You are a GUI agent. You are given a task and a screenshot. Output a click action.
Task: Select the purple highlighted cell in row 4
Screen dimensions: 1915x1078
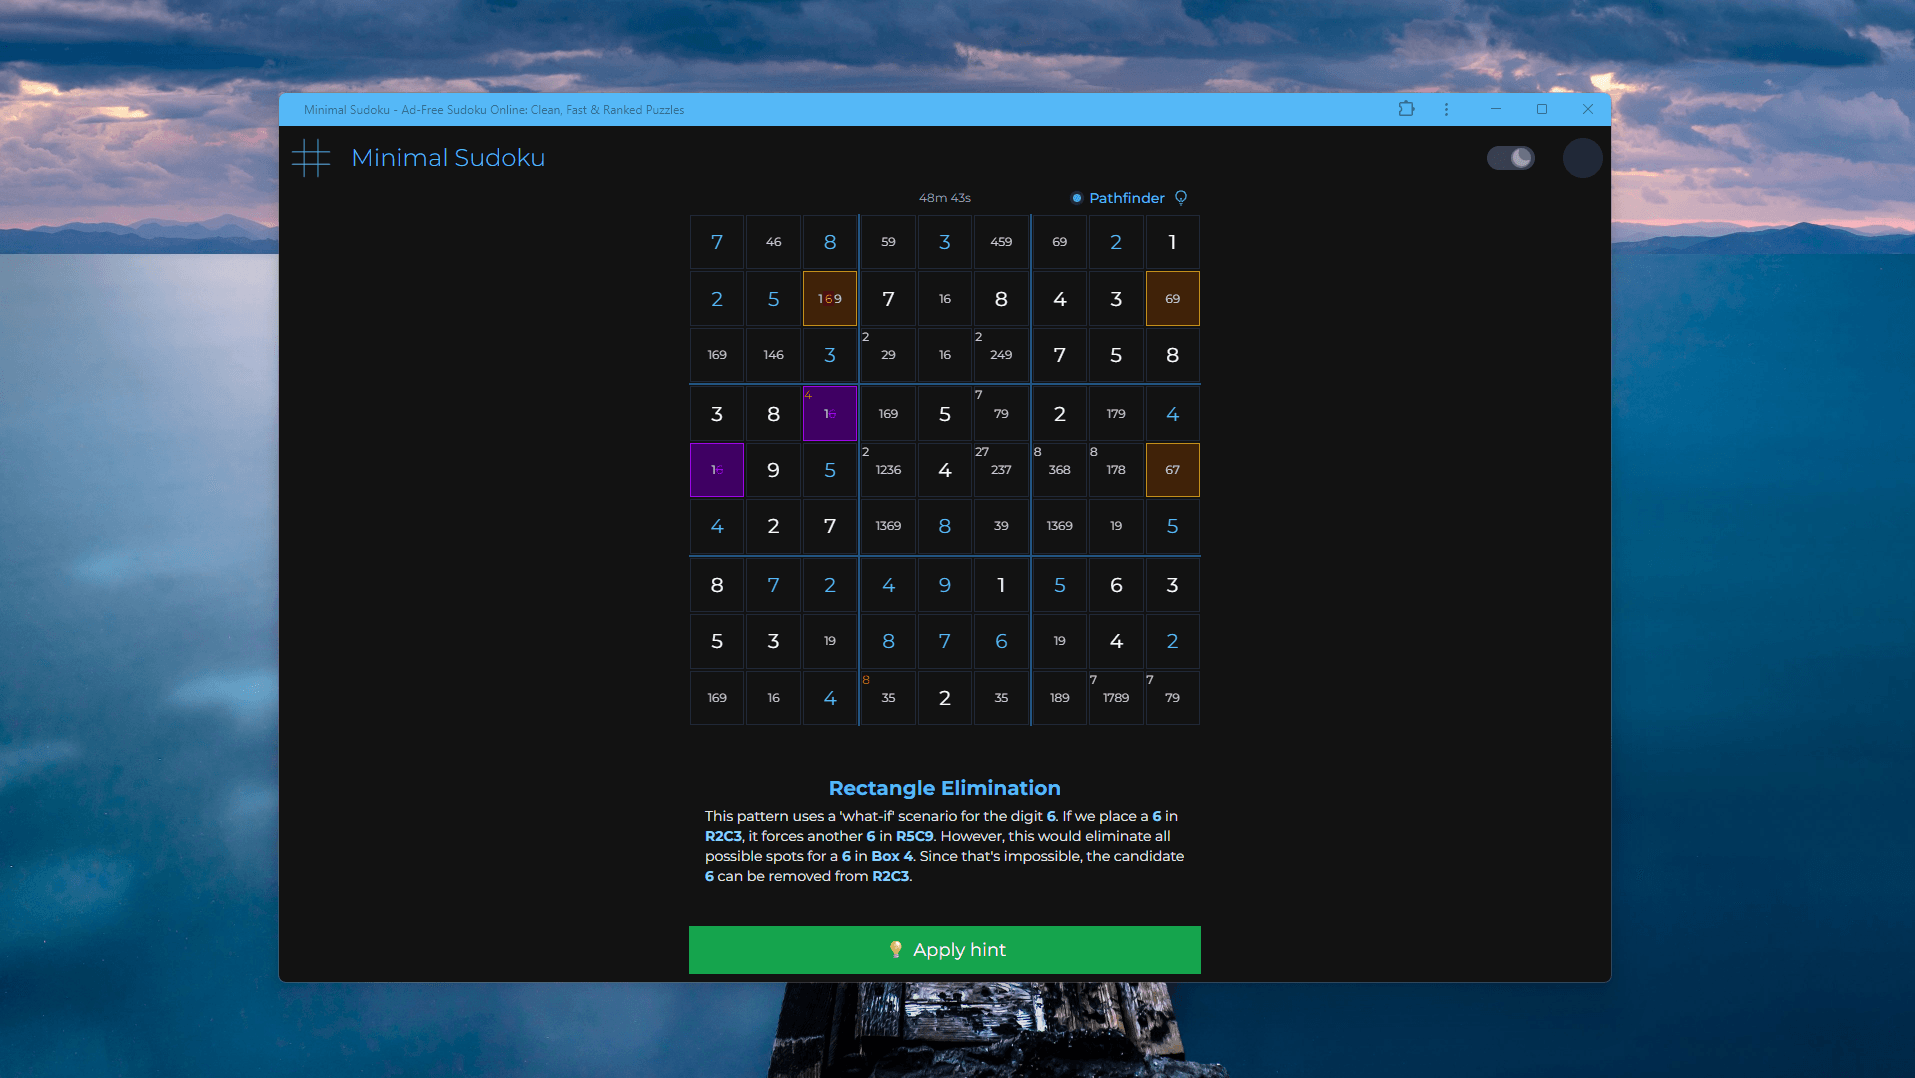830,413
